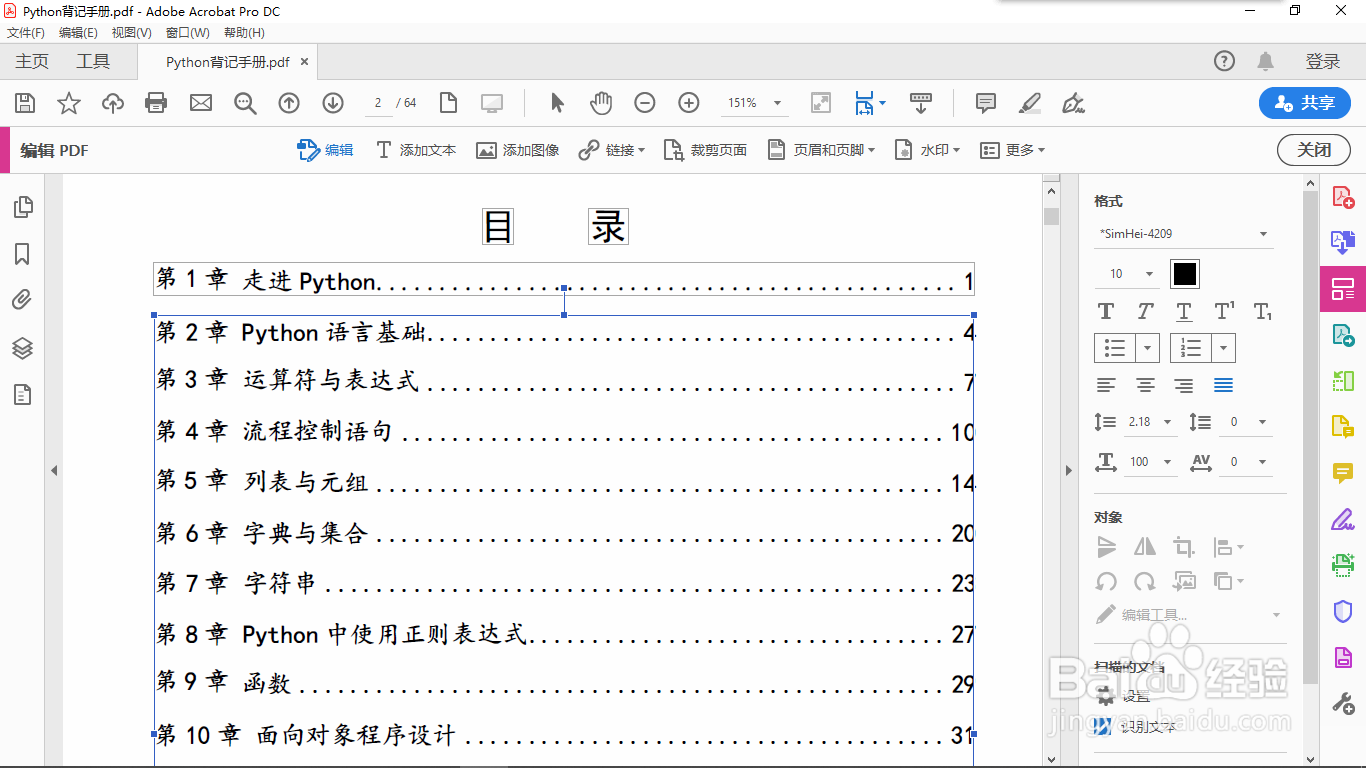Align text left
Viewport: 1366px width, 768px height.
(x=1106, y=385)
